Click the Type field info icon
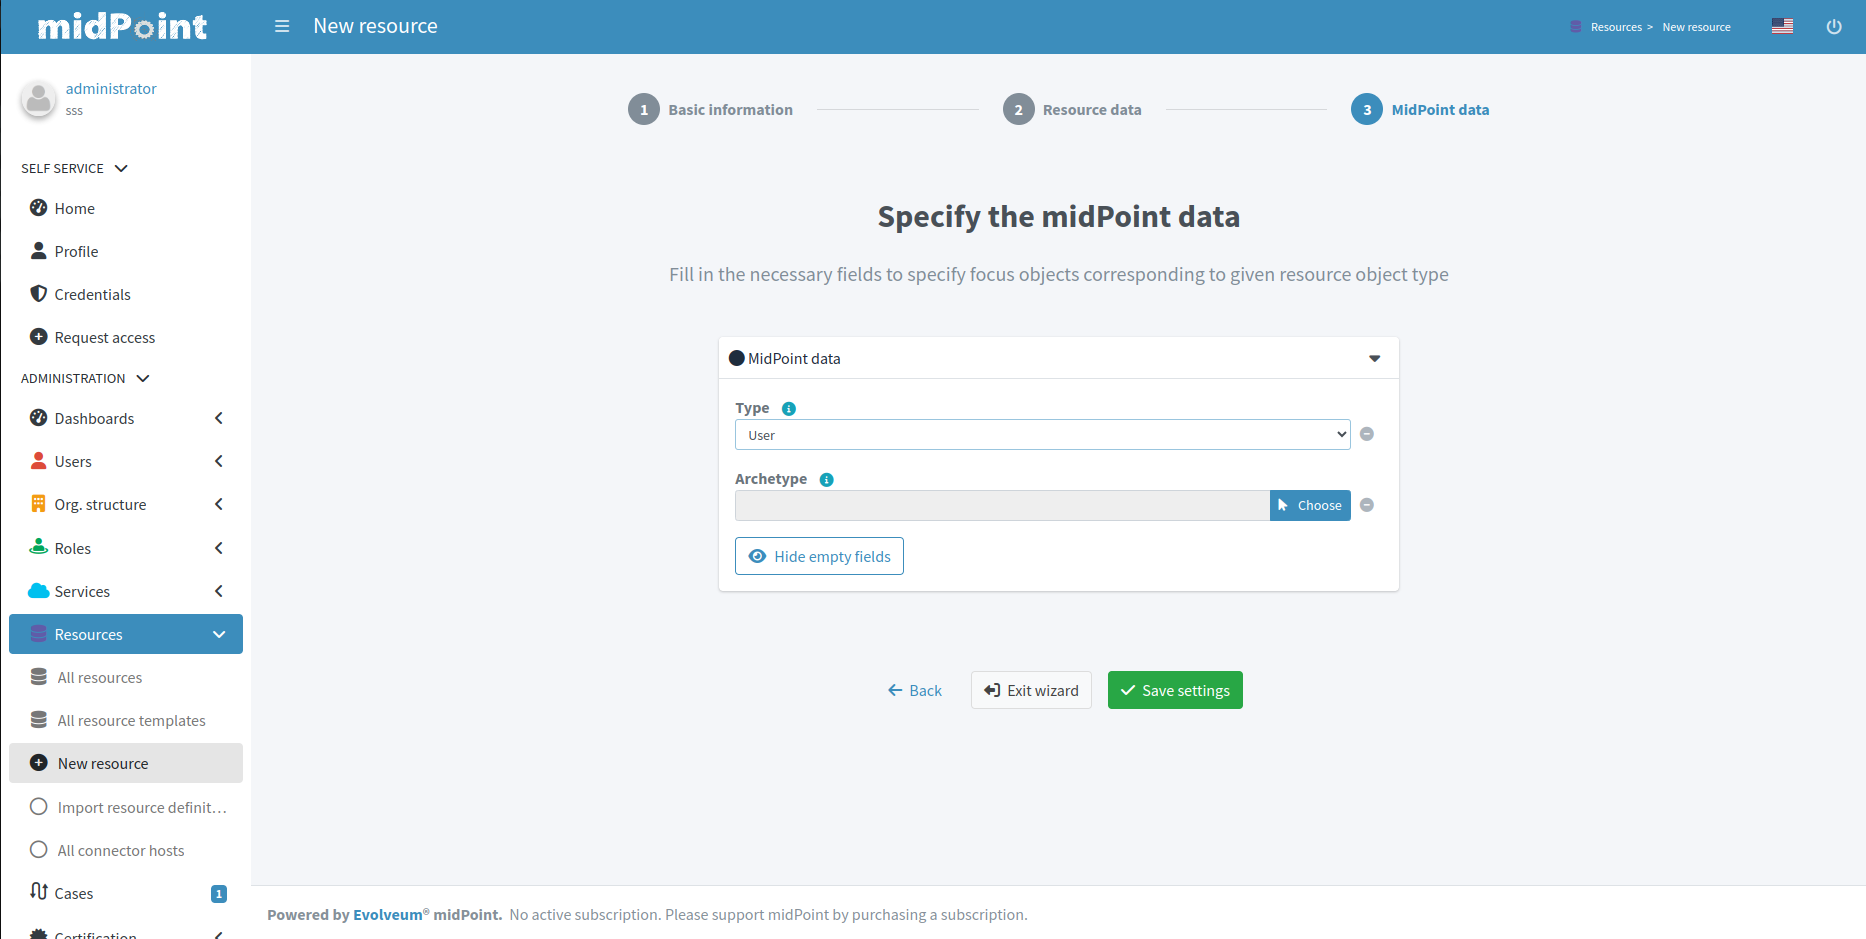The image size is (1866, 939). [788, 409]
